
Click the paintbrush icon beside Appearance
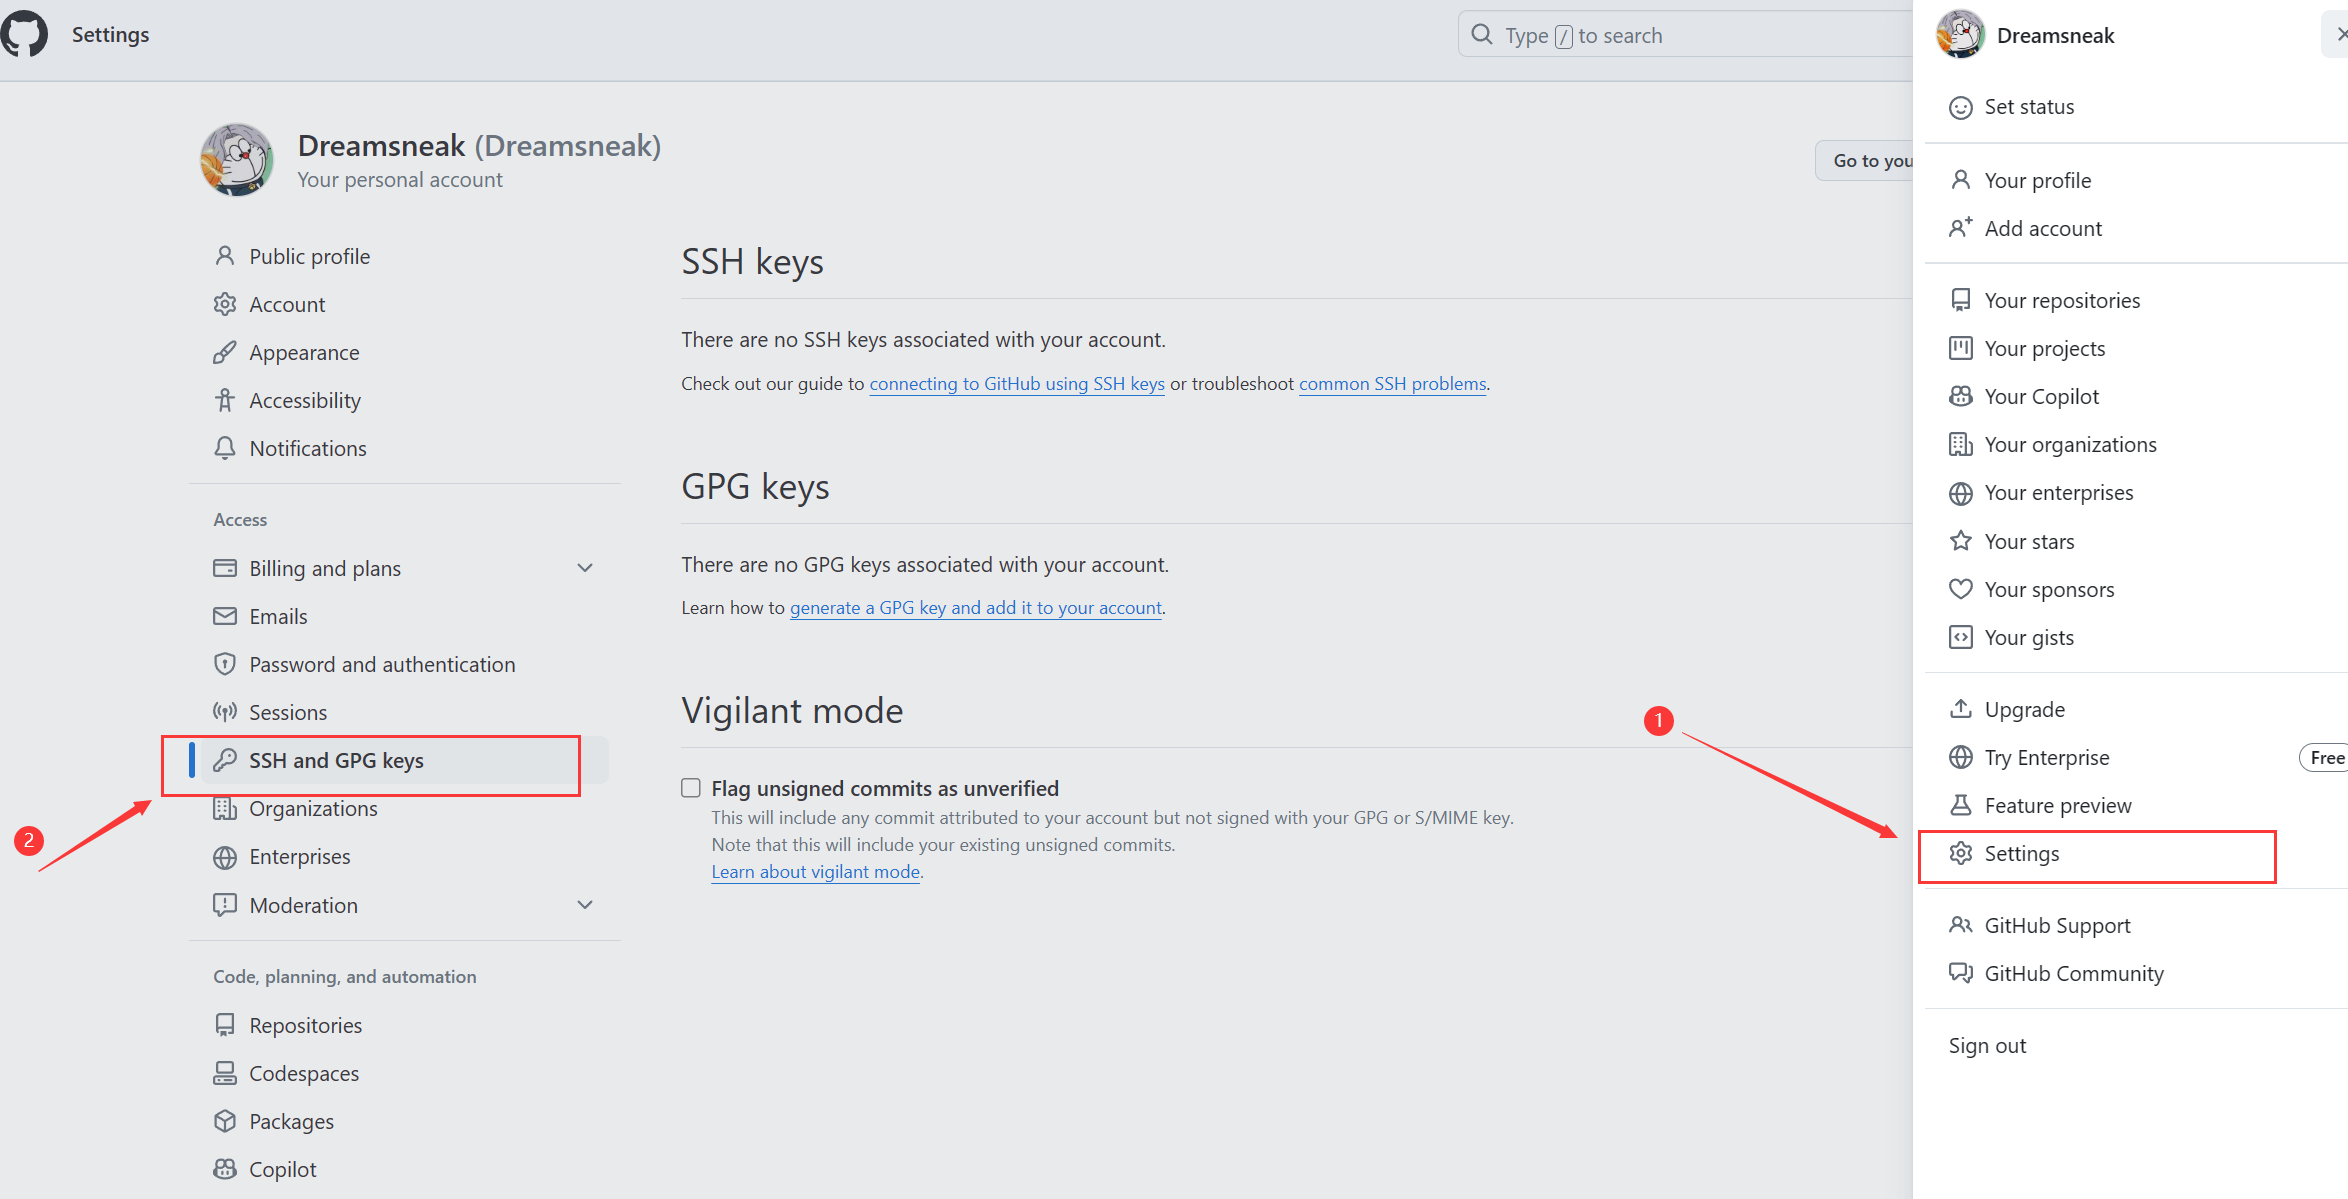point(225,352)
